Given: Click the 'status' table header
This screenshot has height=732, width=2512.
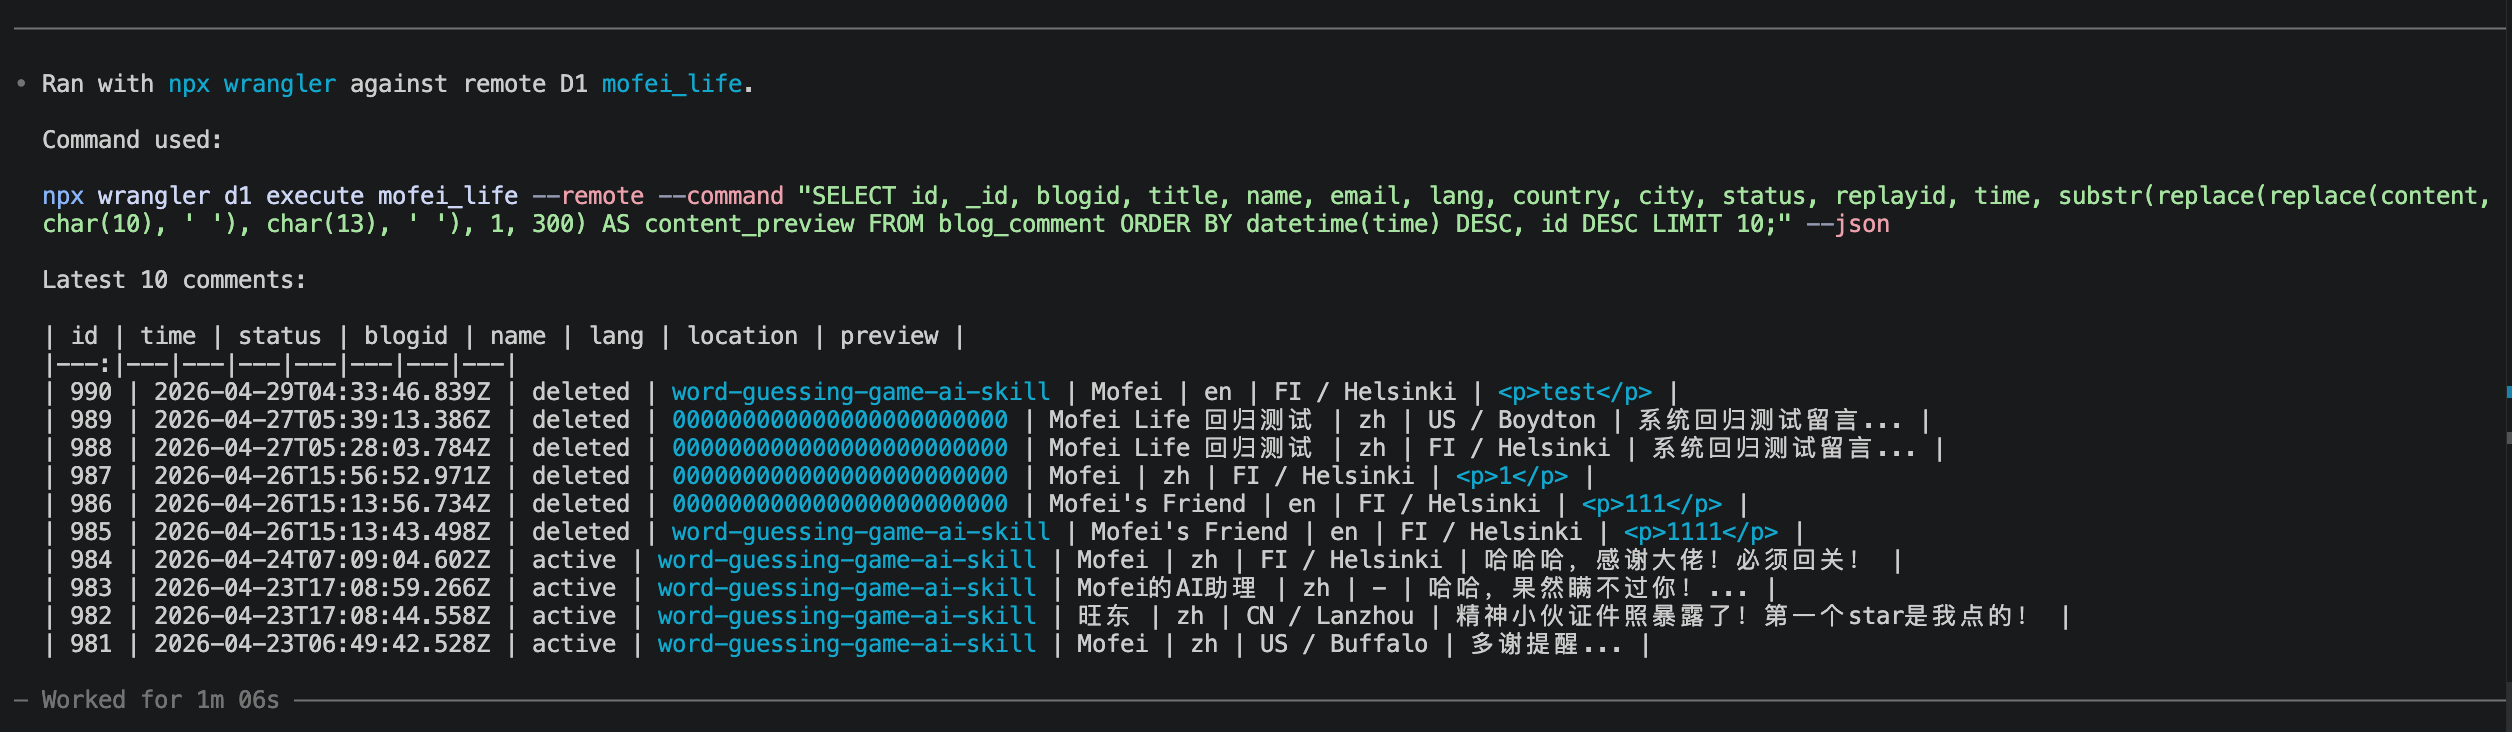Looking at the screenshot, I should point(280,336).
